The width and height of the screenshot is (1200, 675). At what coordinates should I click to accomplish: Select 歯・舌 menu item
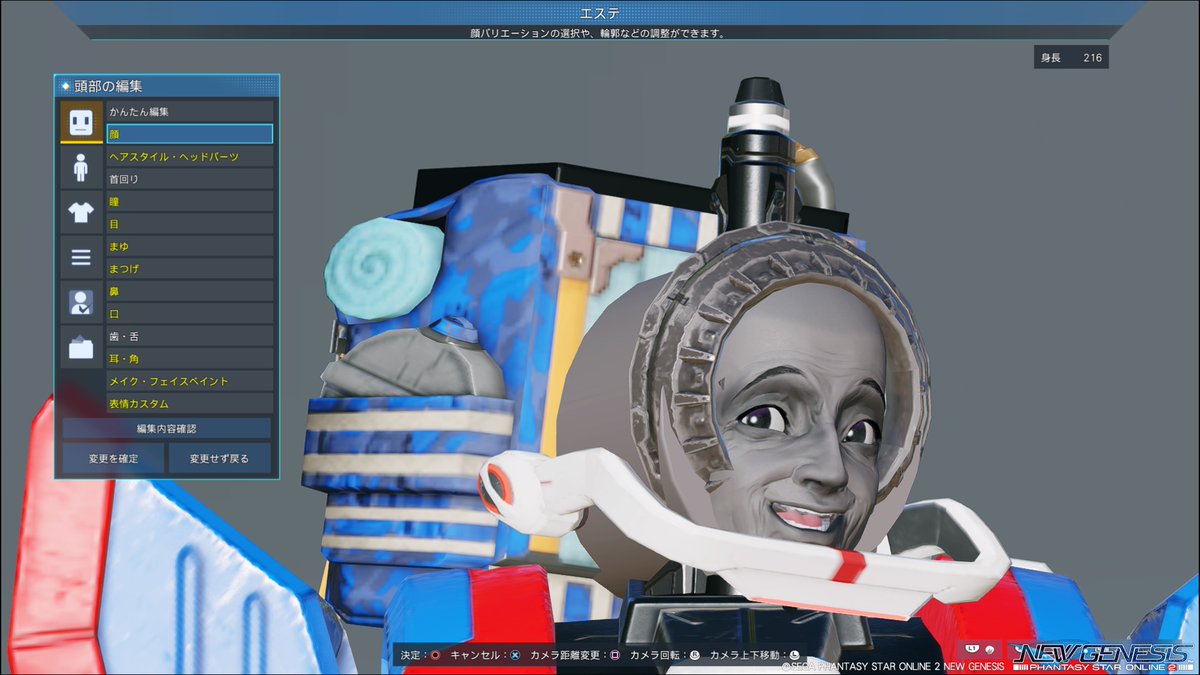[x=189, y=336]
